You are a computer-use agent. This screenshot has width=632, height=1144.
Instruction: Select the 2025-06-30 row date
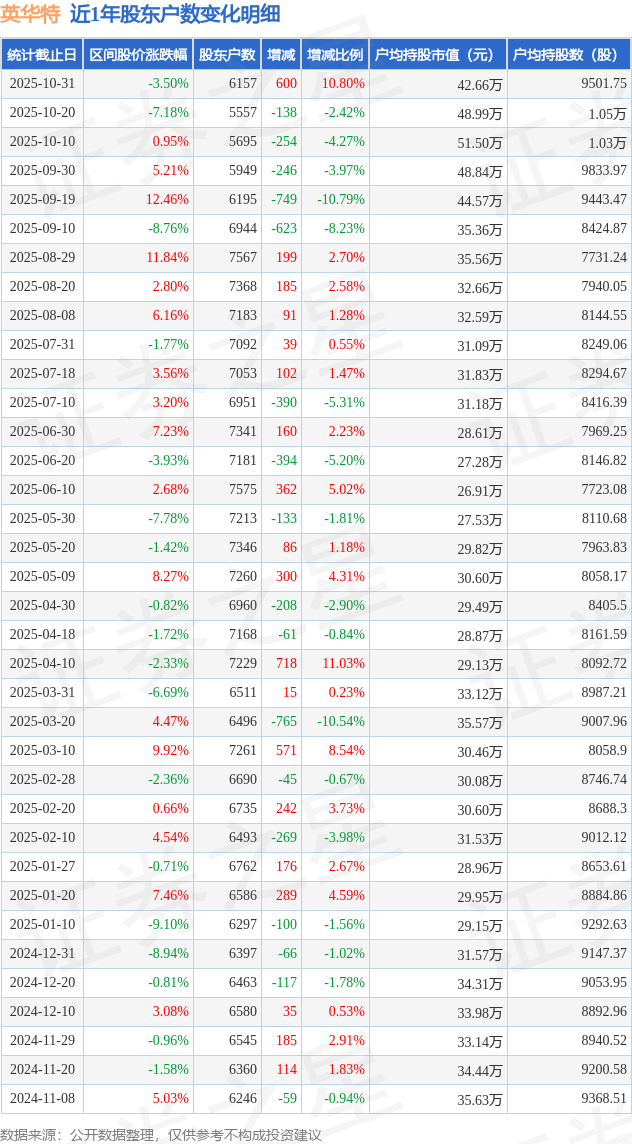42,431
